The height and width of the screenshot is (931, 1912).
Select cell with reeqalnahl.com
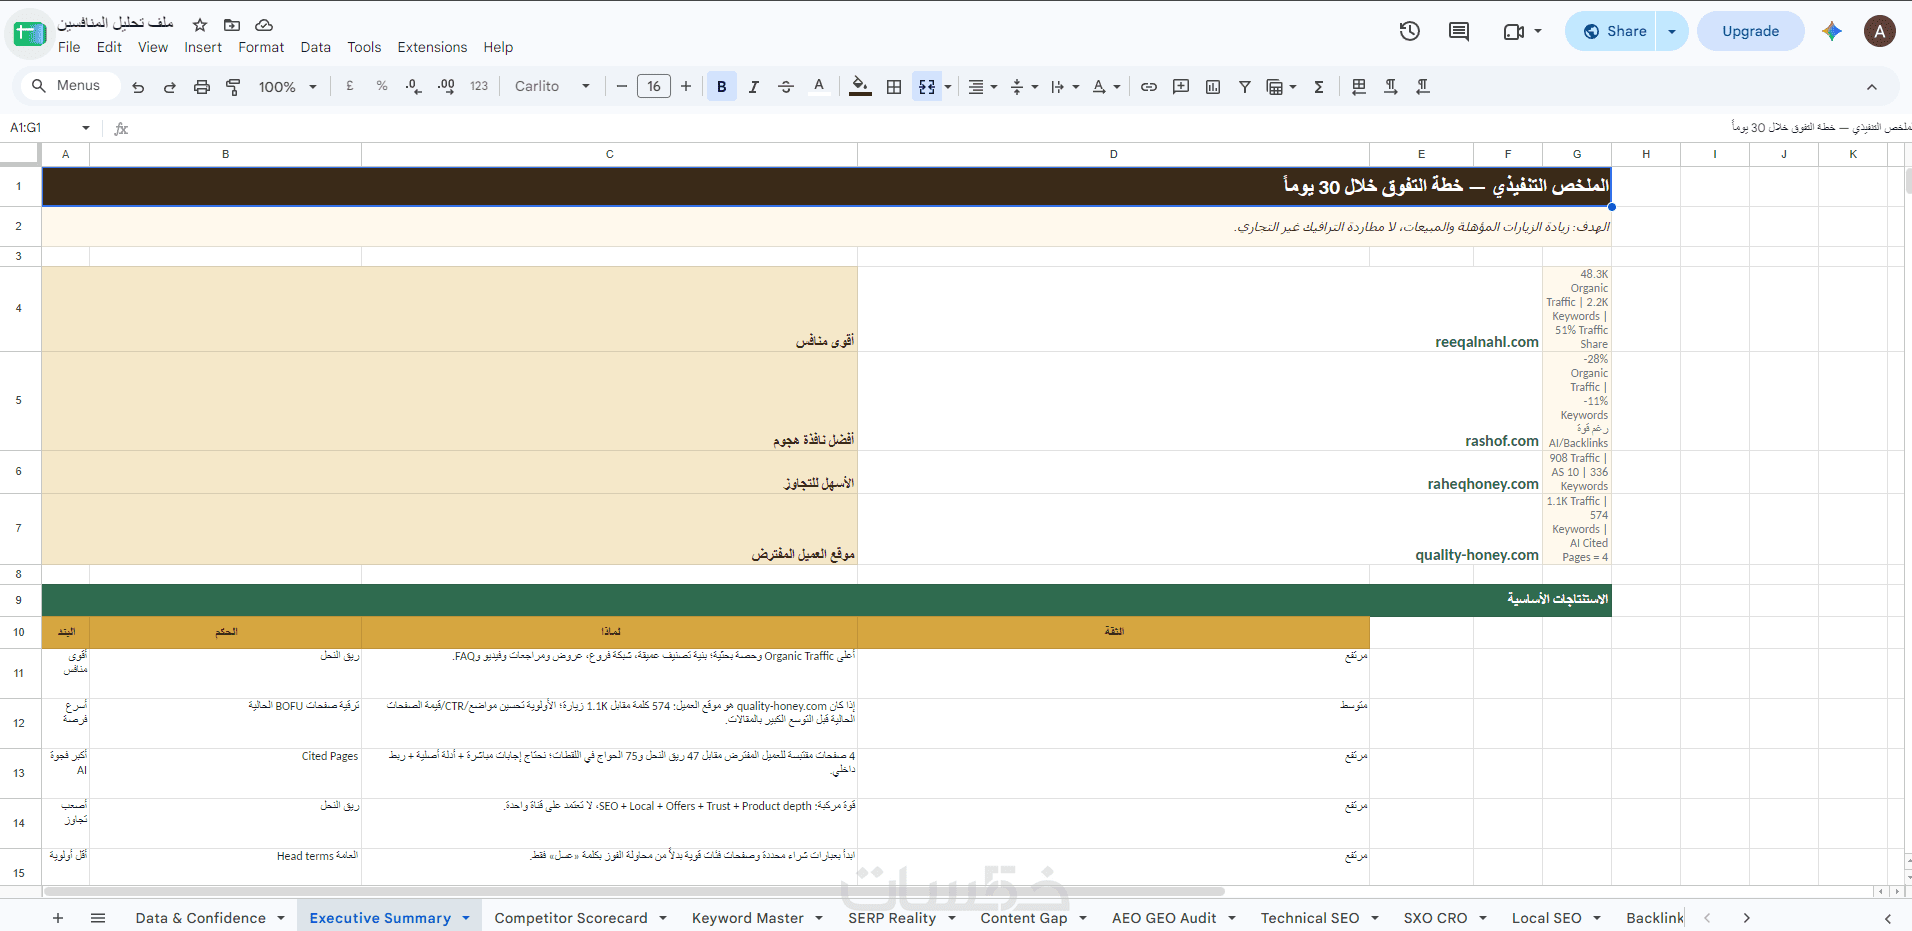point(1200,309)
